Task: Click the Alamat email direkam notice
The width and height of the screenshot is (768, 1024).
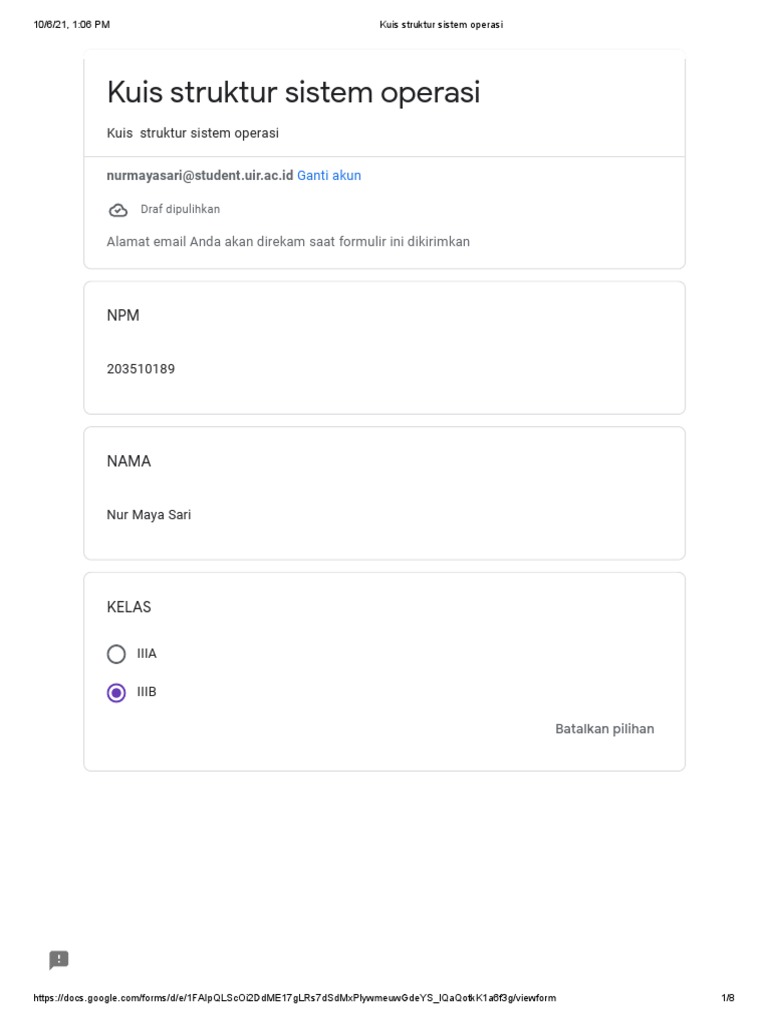Action: pos(288,242)
